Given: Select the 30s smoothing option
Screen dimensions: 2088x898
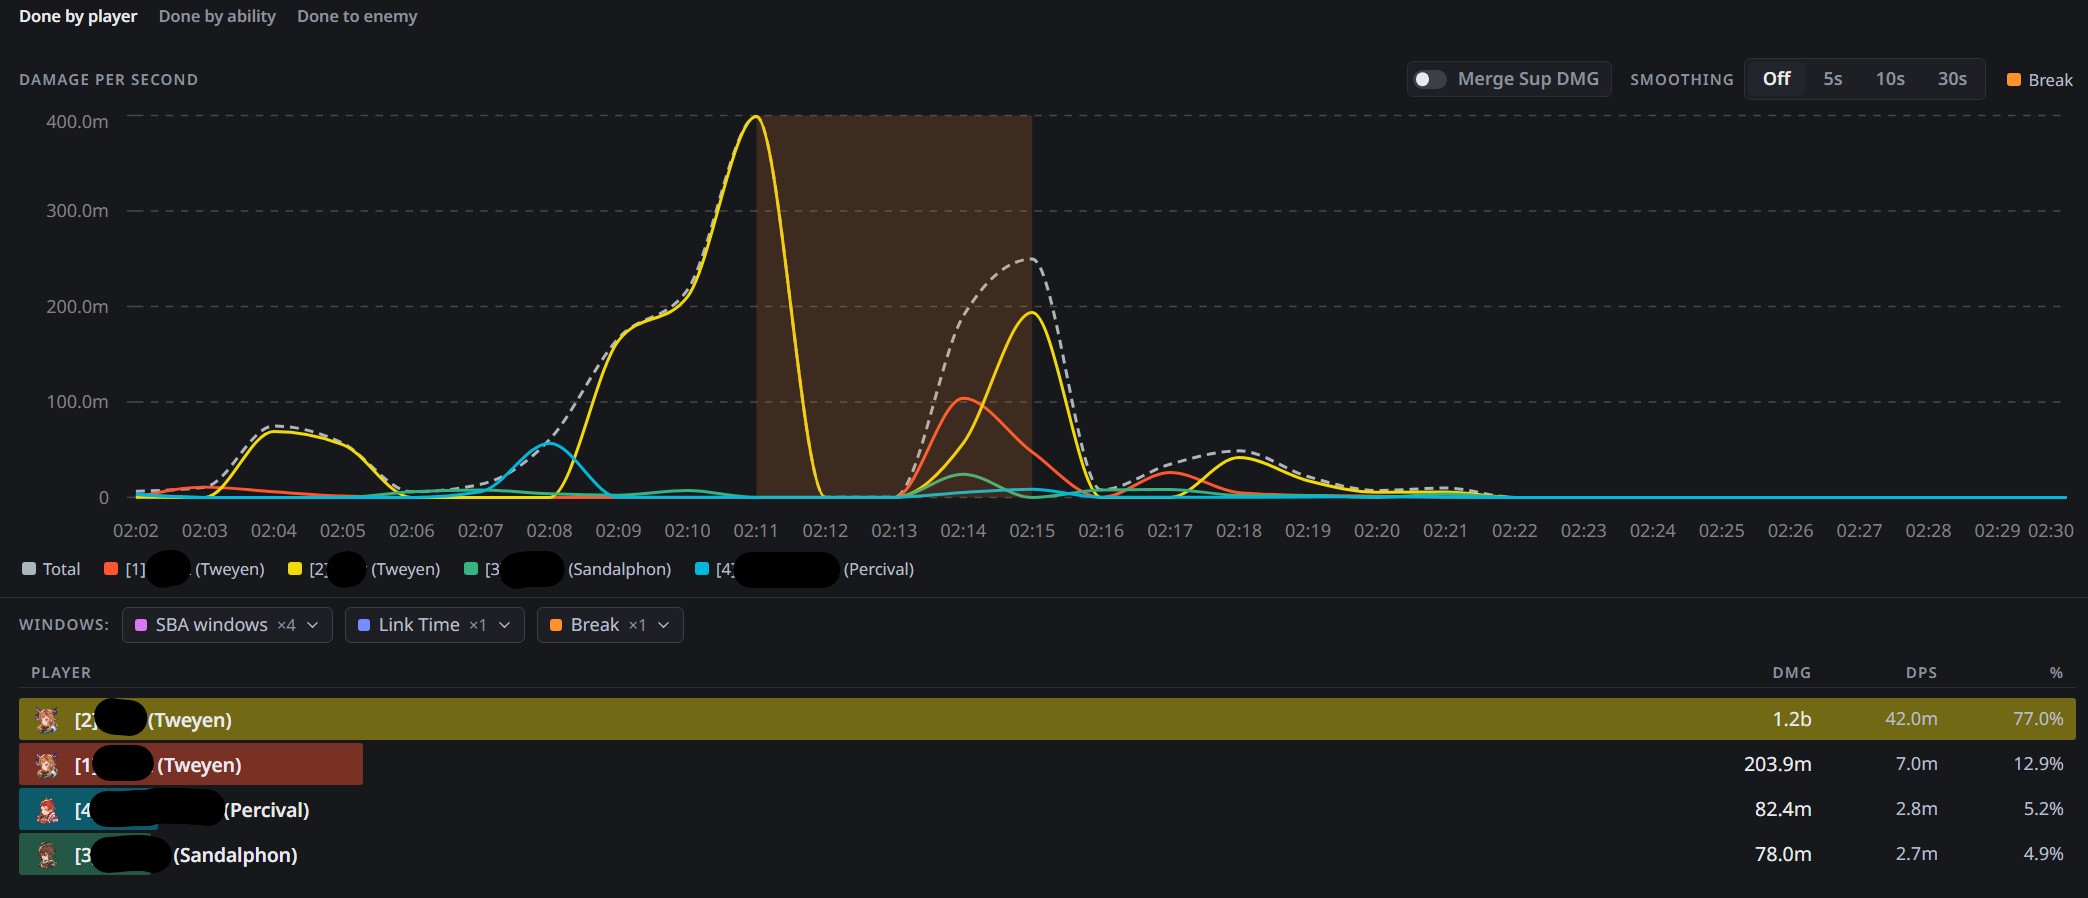Looking at the screenshot, I should click(x=1952, y=79).
